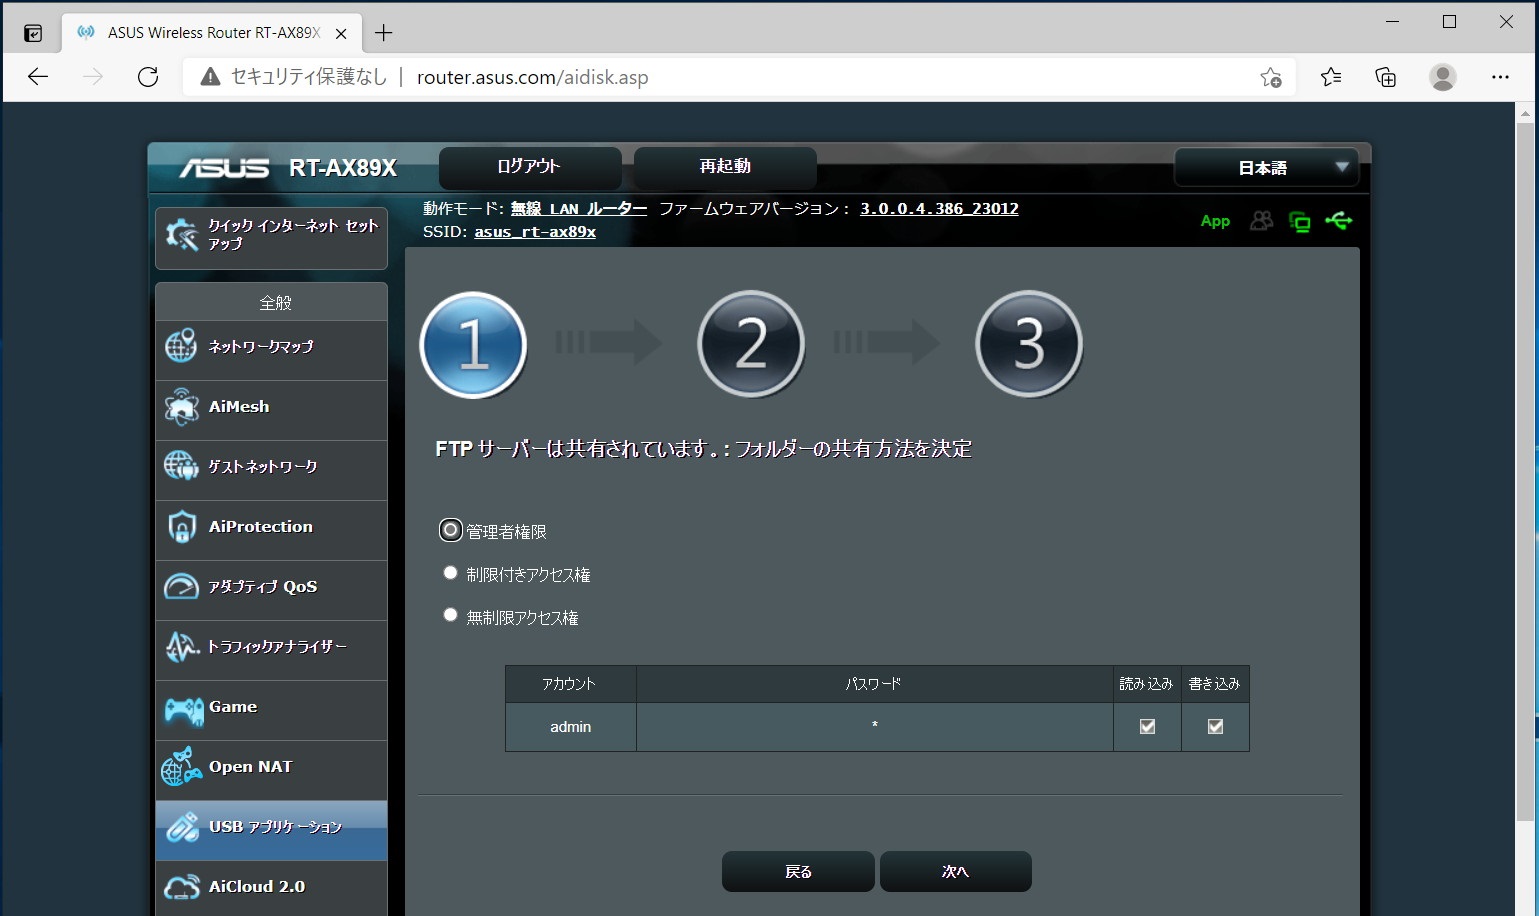Click admin password asterisk cell
Image resolution: width=1539 pixels, height=916 pixels.
(874, 727)
